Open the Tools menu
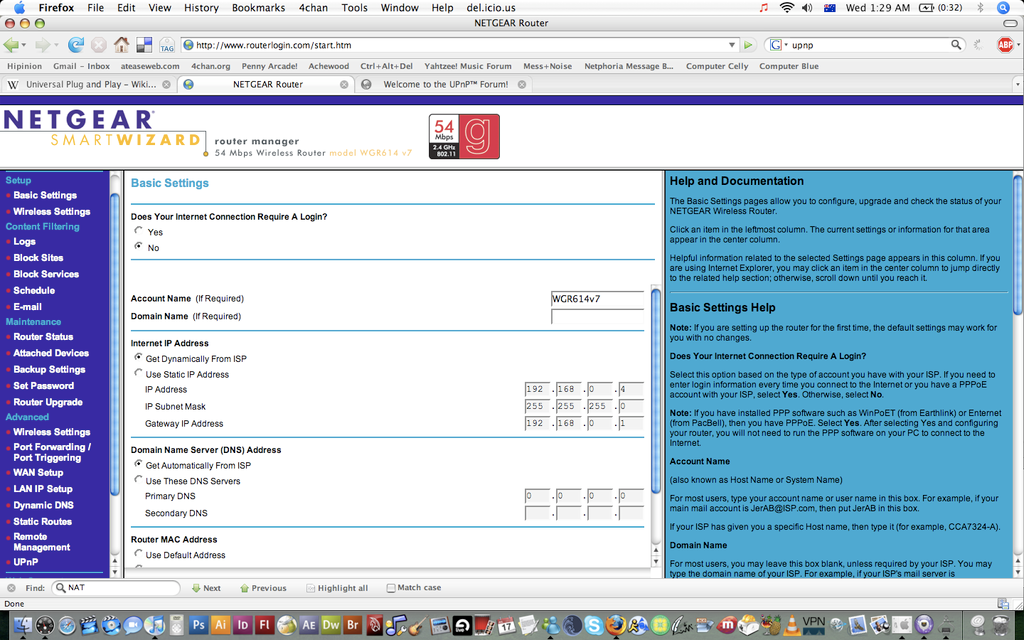This screenshot has width=1024, height=640. tap(355, 8)
